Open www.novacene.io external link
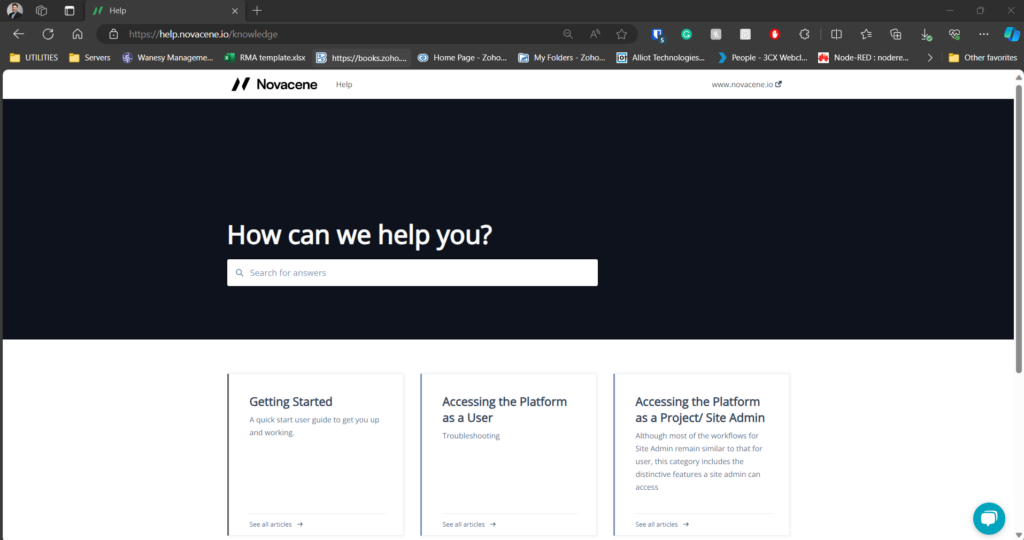This screenshot has height=540, width=1024. tap(746, 85)
